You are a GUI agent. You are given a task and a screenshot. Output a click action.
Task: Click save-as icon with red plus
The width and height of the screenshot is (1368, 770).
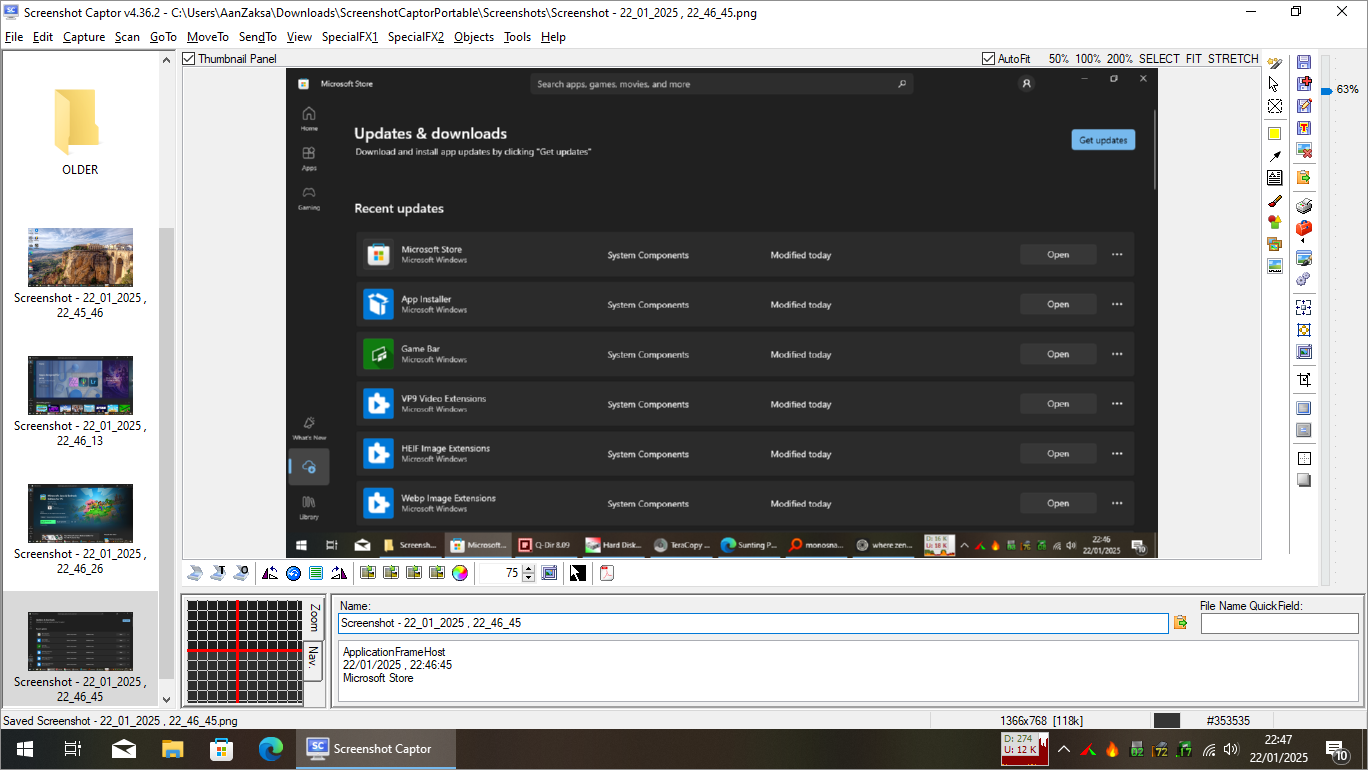[1303, 84]
